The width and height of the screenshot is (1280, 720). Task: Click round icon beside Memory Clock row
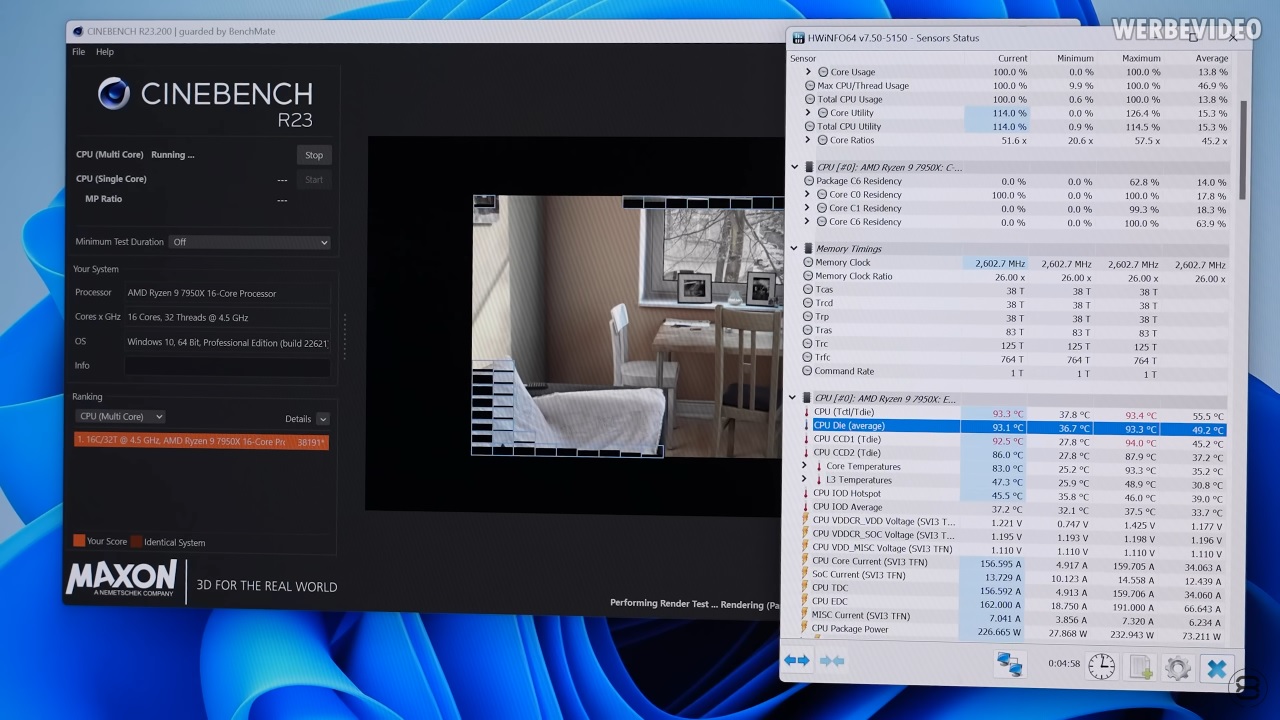point(808,262)
